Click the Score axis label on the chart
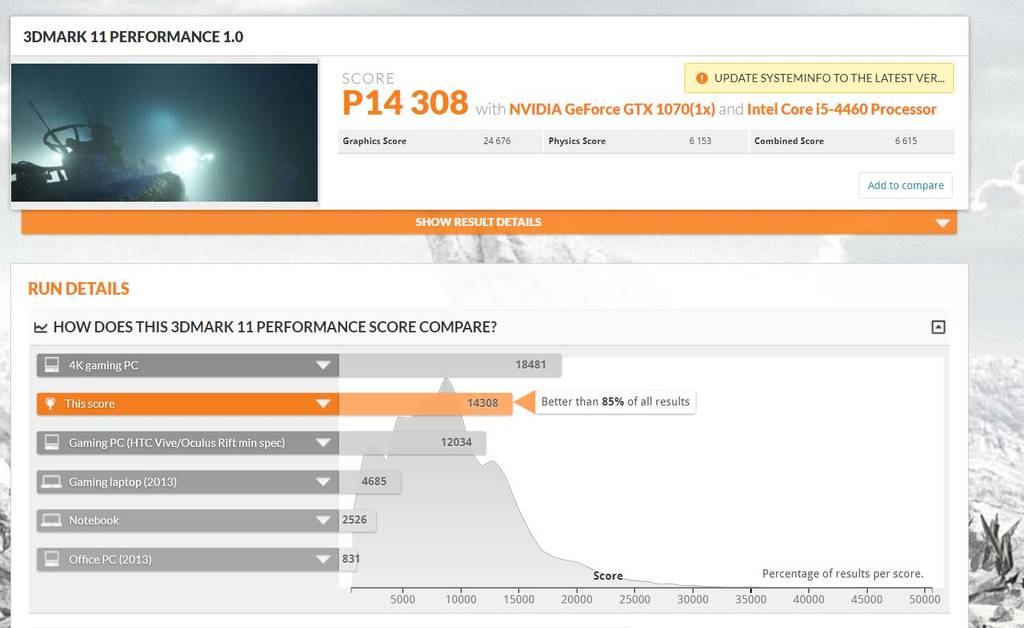This screenshot has width=1024, height=628. pos(608,576)
